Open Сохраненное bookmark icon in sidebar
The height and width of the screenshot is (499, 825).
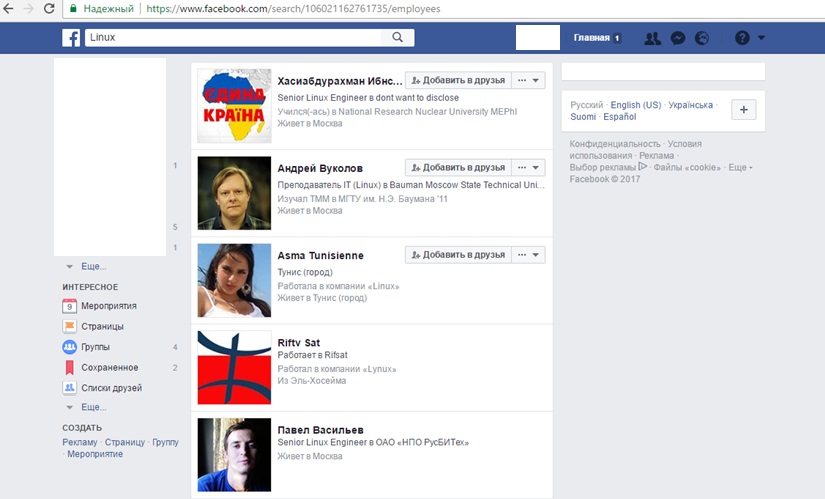[x=69, y=367]
